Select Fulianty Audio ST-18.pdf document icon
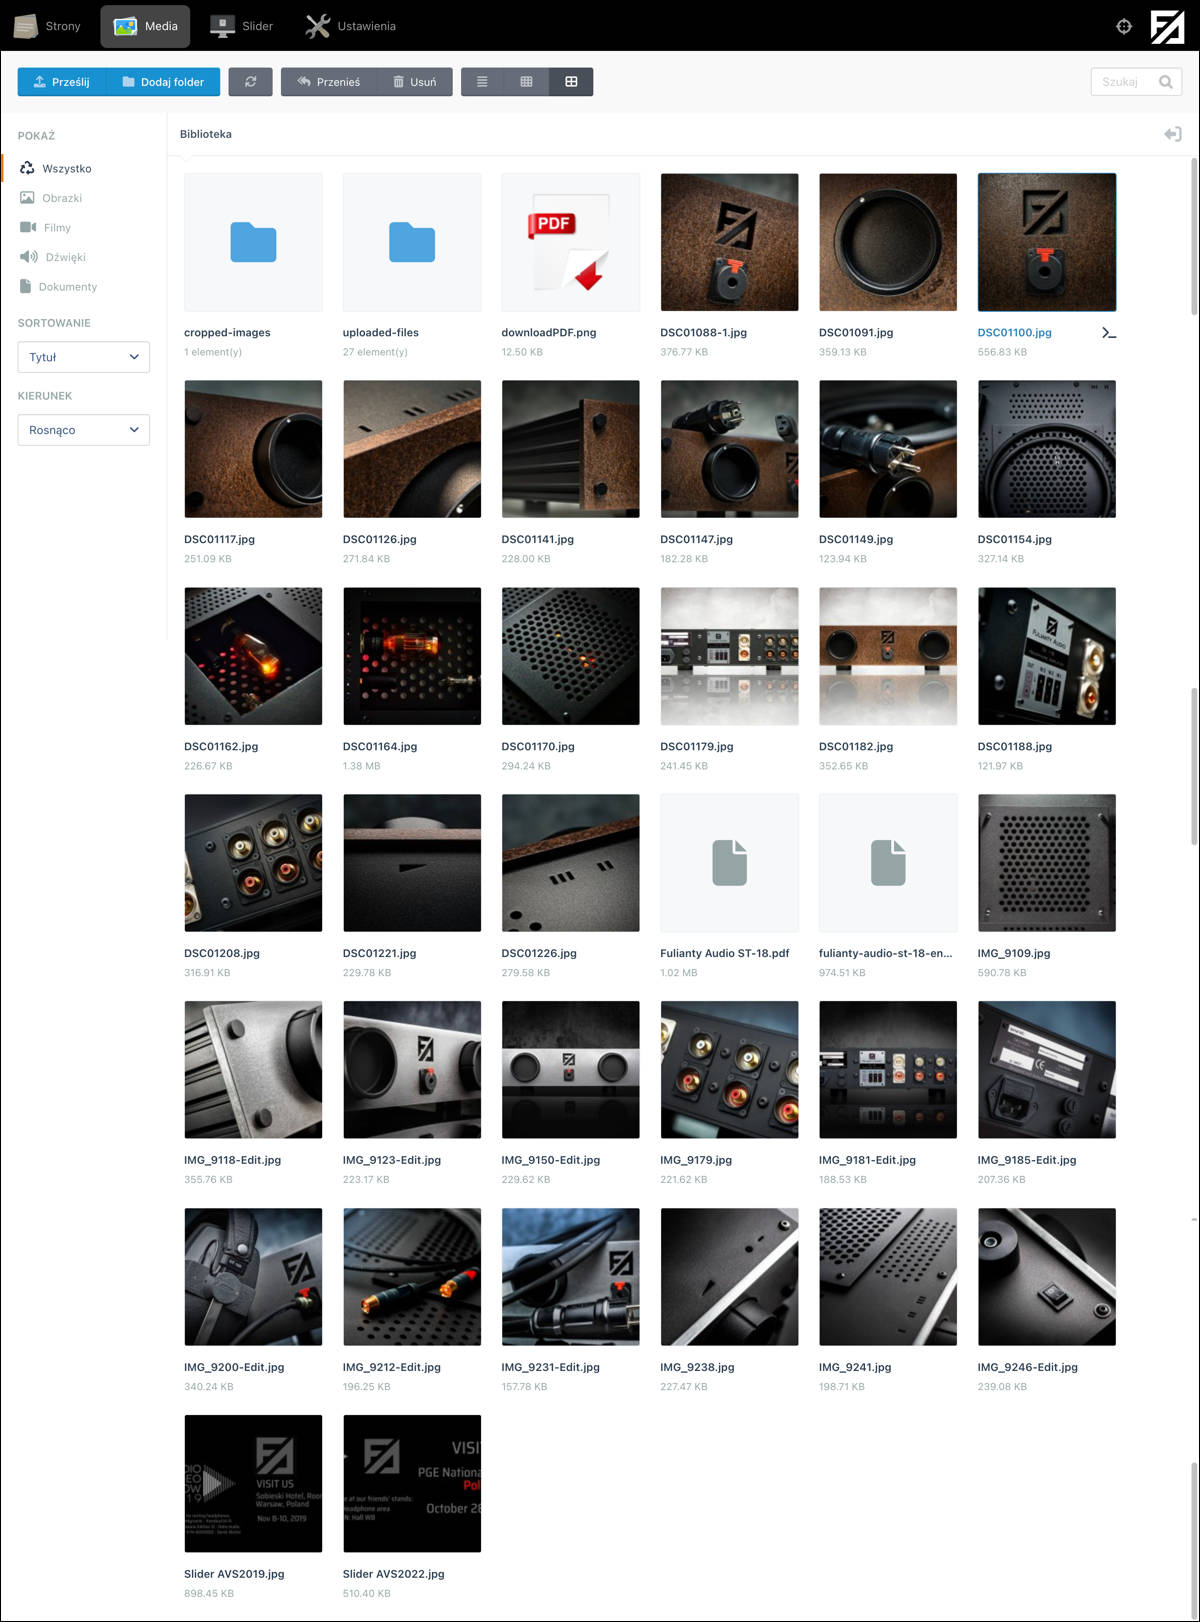This screenshot has width=1200, height=1622. (x=729, y=863)
